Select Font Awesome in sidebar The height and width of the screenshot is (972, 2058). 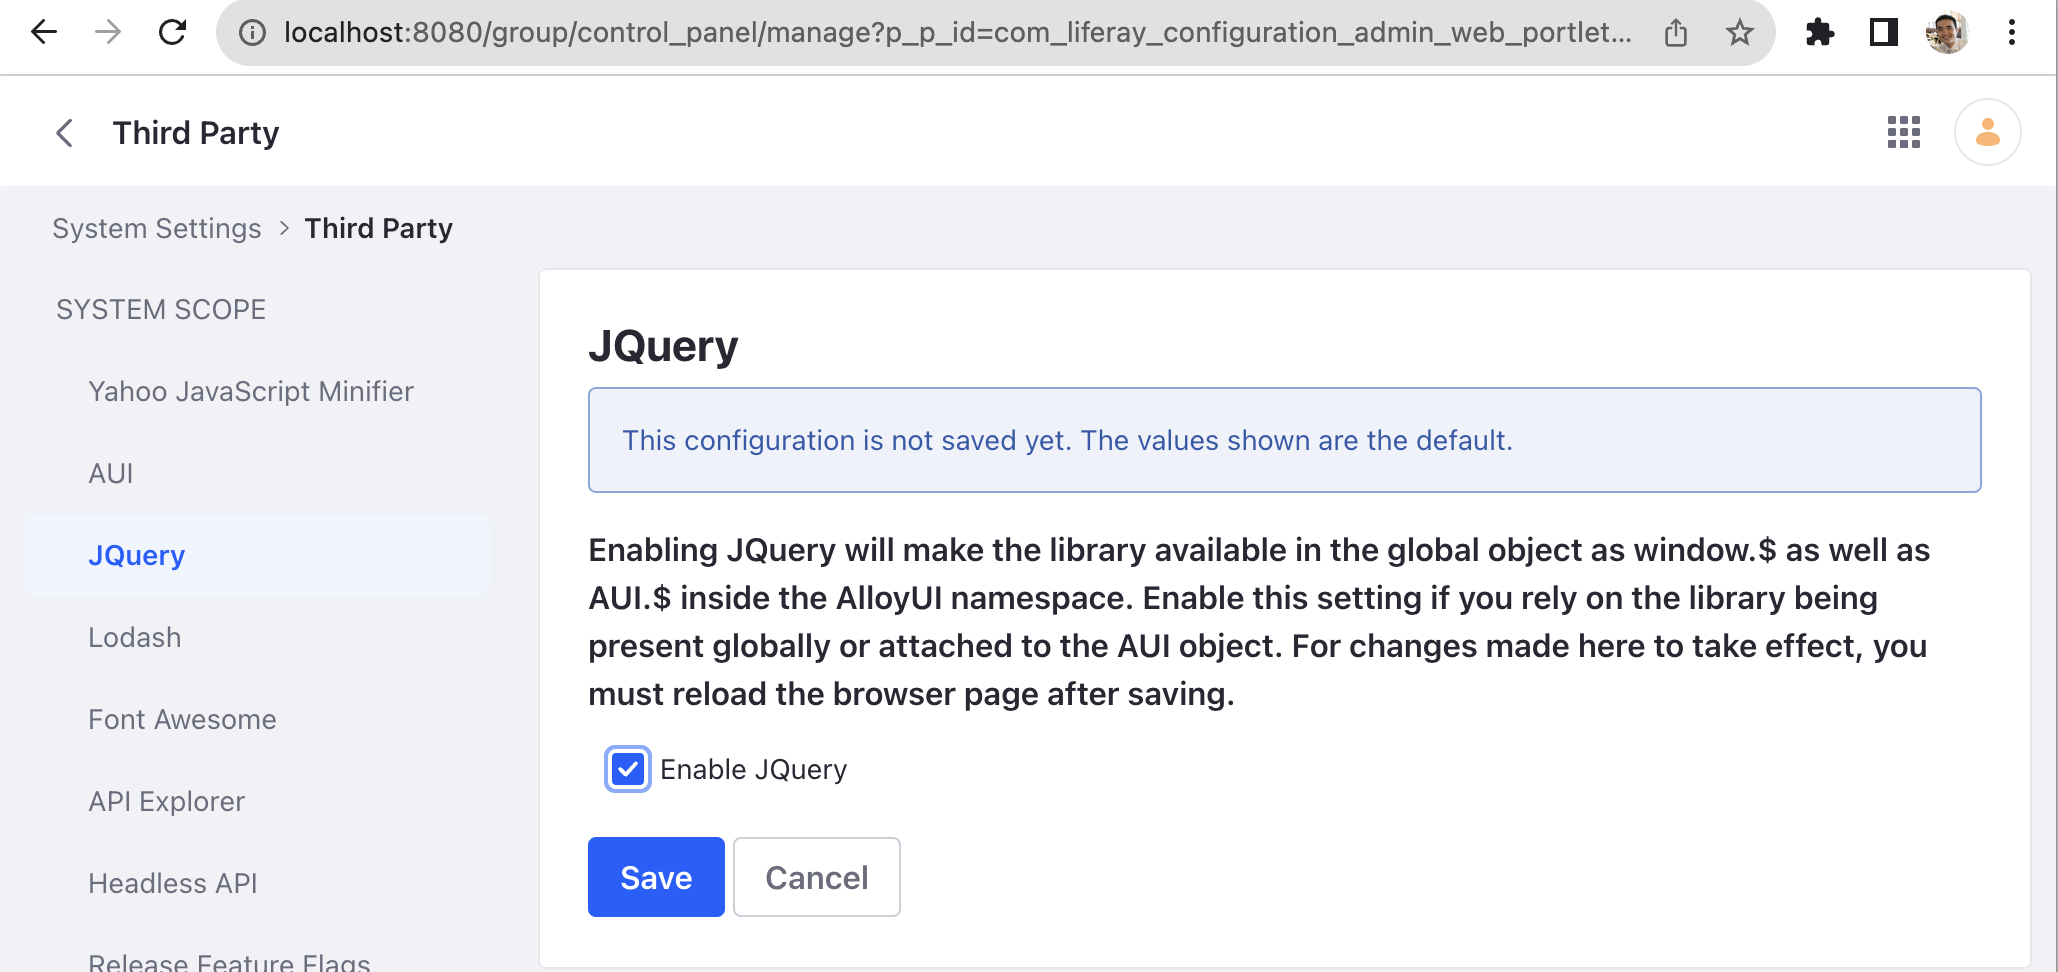coord(182,720)
